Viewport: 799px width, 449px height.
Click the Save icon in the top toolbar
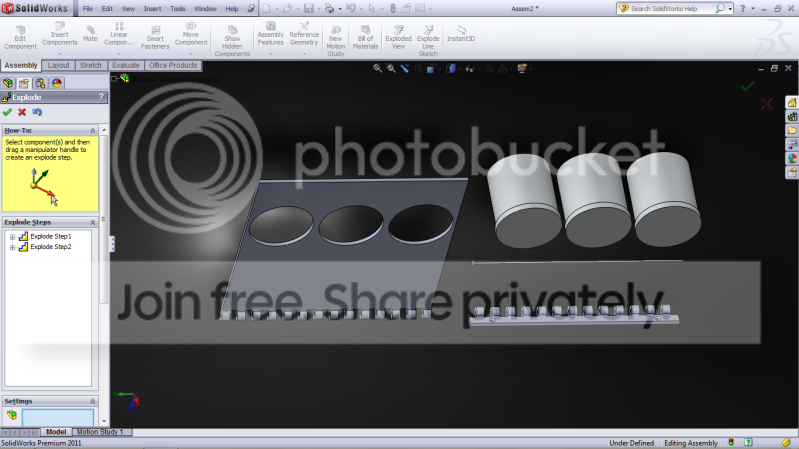pos(309,8)
